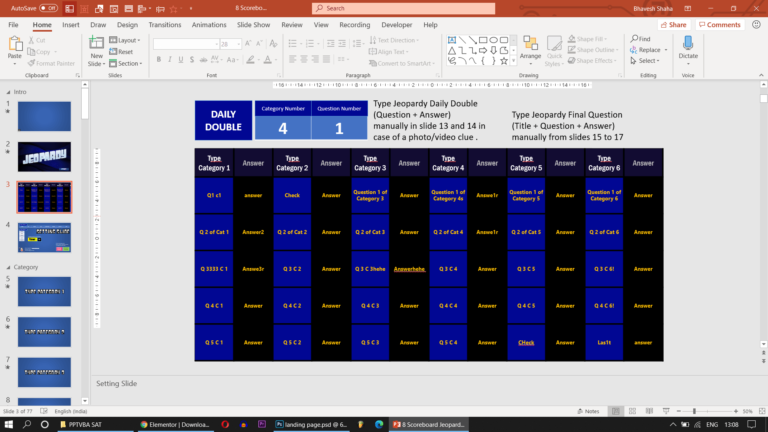Select the Jeopardy slide 2 thumbnail
Viewport: 768px width, 432px height.
point(44,157)
